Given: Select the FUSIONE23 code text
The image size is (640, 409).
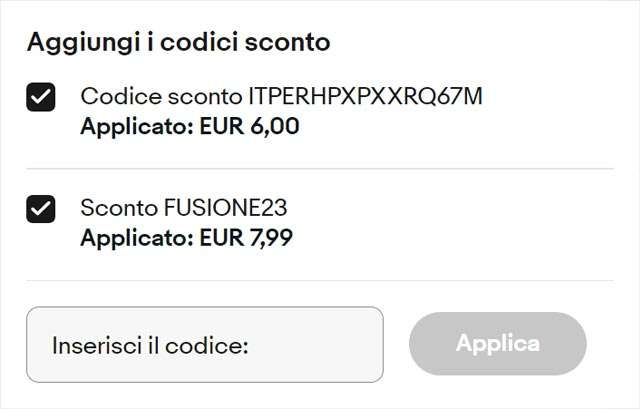Looking at the screenshot, I should [225, 209].
